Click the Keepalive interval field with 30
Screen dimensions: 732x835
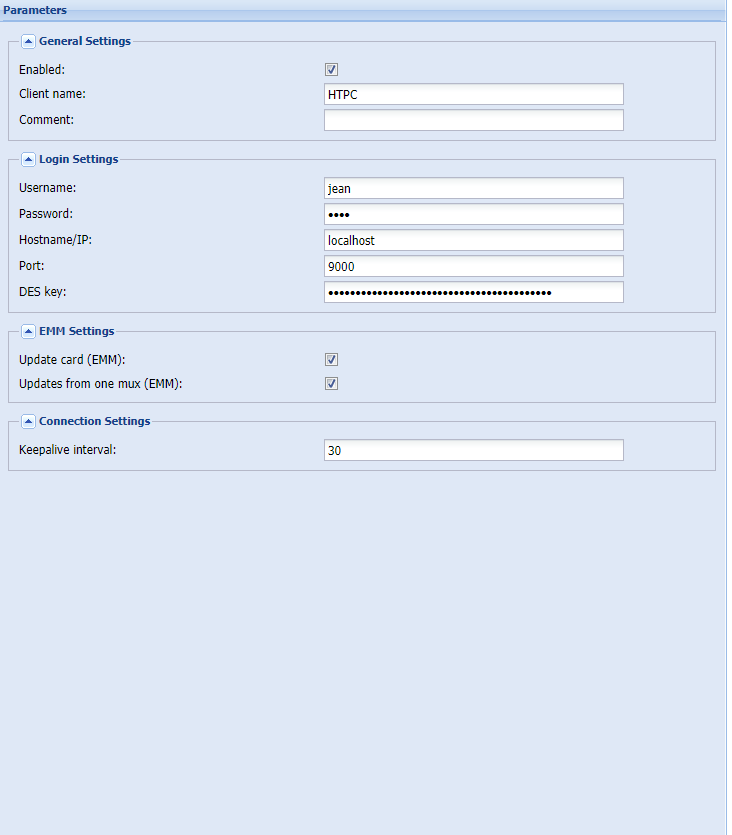(x=473, y=450)
